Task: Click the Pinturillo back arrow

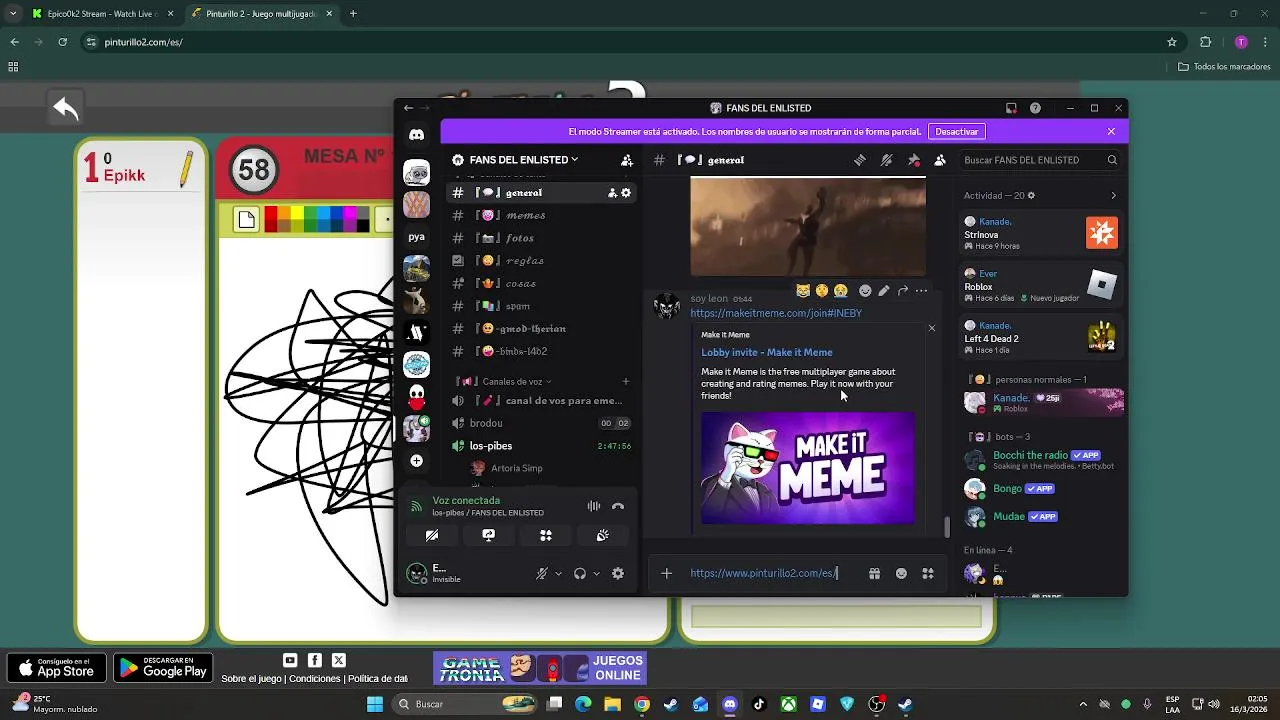Action: pos(66,108)
